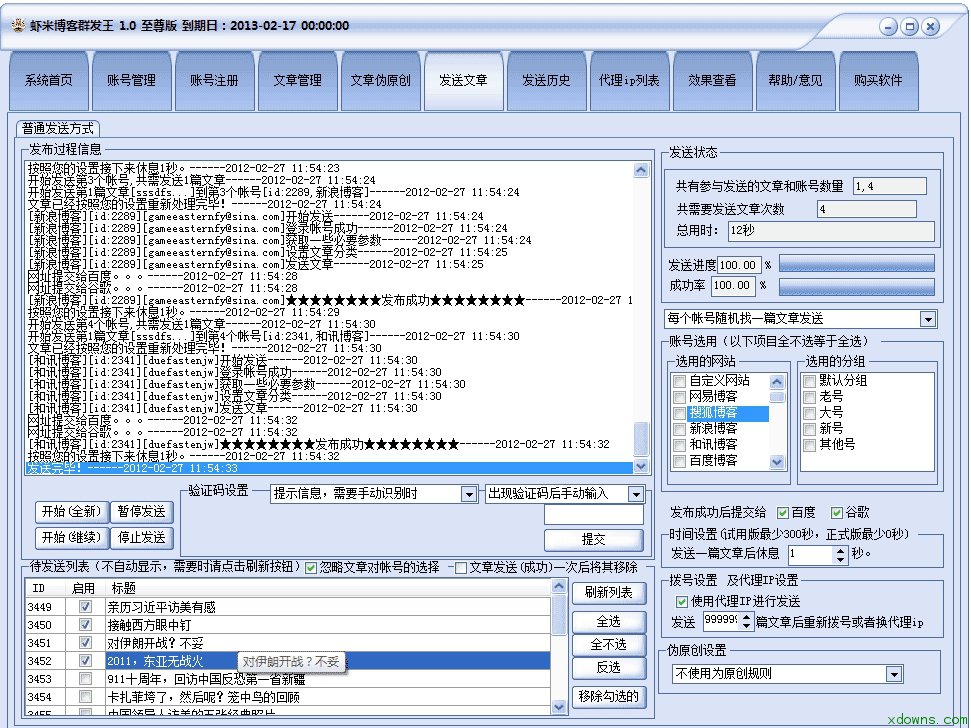Toggle 忽略文章对帐号的选择 checkbox
This screenshot has height=728, width=971.
(x=311, y=568)
